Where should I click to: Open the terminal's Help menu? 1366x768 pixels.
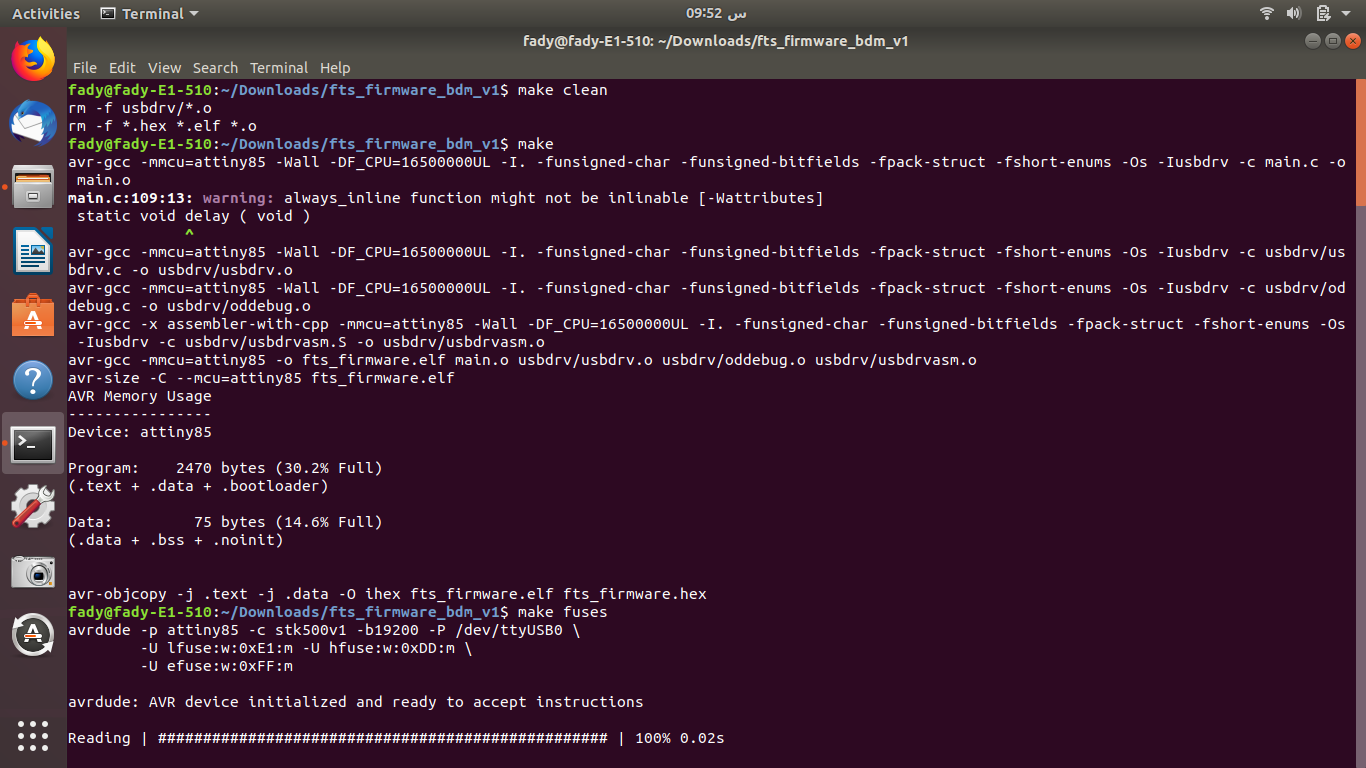[335, 68]
